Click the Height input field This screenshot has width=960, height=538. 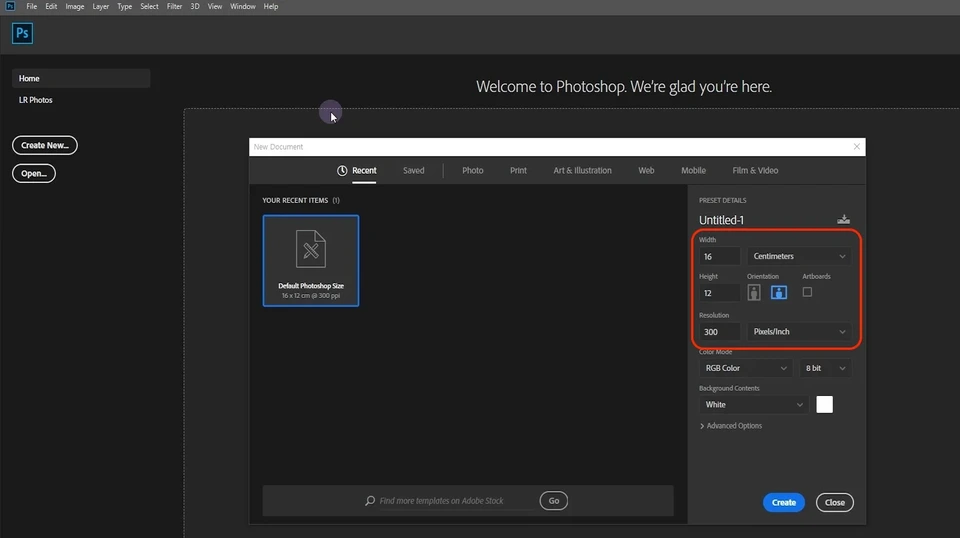(x=719, y=293)
